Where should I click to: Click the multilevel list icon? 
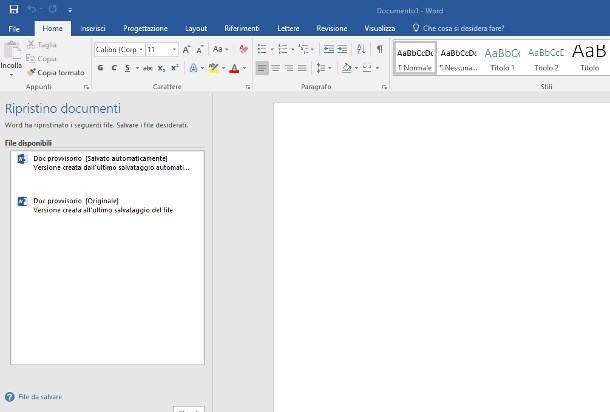[303, 49]
